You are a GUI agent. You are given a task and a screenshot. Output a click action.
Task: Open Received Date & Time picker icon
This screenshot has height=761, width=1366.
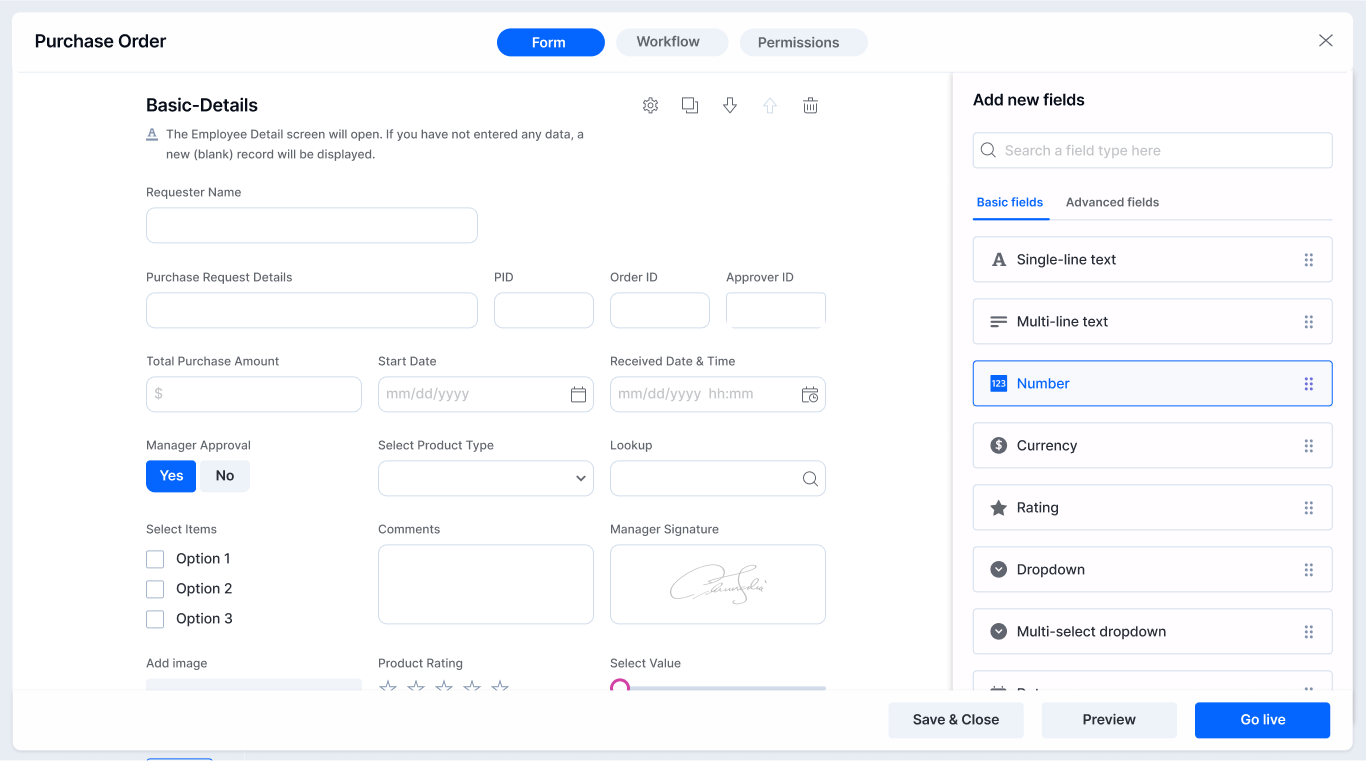pos(810,395)
